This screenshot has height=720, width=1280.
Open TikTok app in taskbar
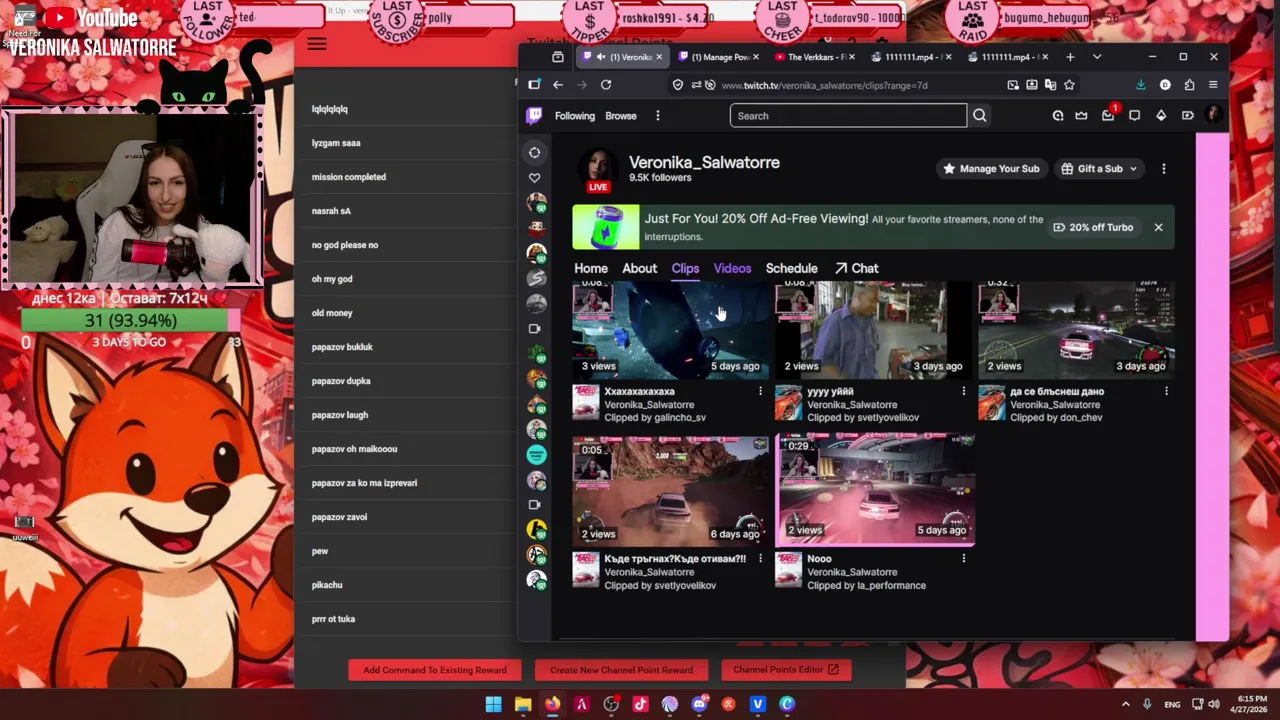[x=640, y=704]
